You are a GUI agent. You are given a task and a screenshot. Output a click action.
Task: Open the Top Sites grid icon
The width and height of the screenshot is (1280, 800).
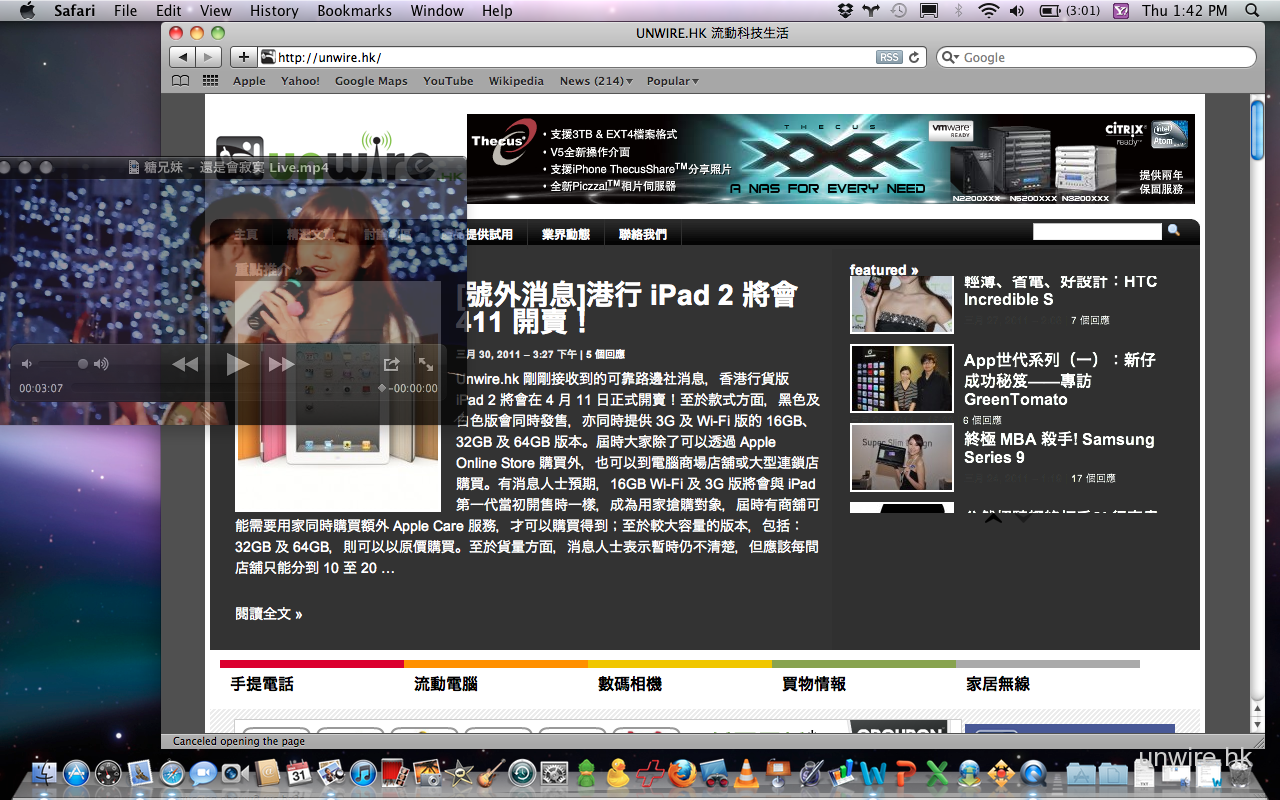click(210, 81)
